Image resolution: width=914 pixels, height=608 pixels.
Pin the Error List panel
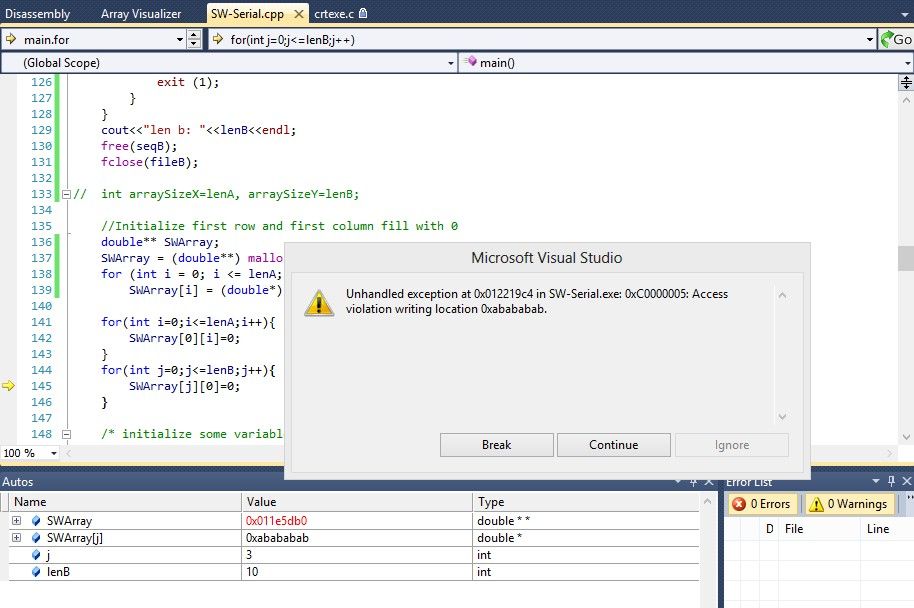click(x=891, y=481)
